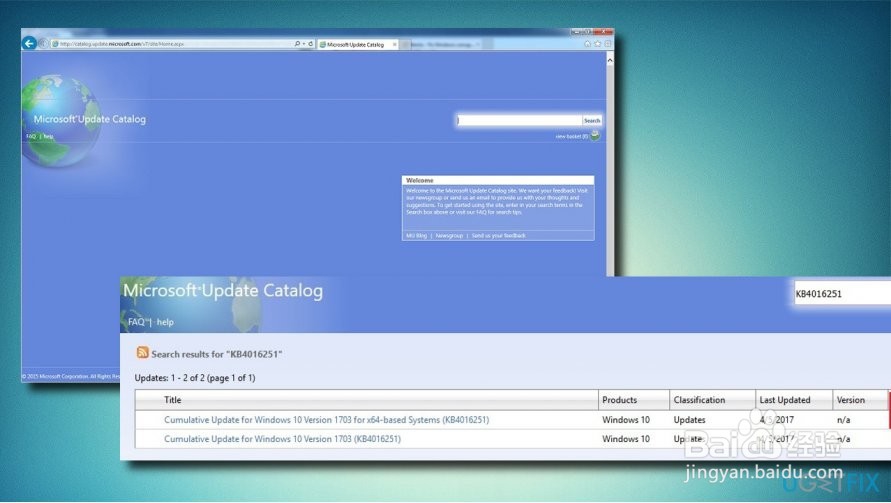Click Send us your feedback link
This screenshot has height=503, width=891.
coord(498,235)
